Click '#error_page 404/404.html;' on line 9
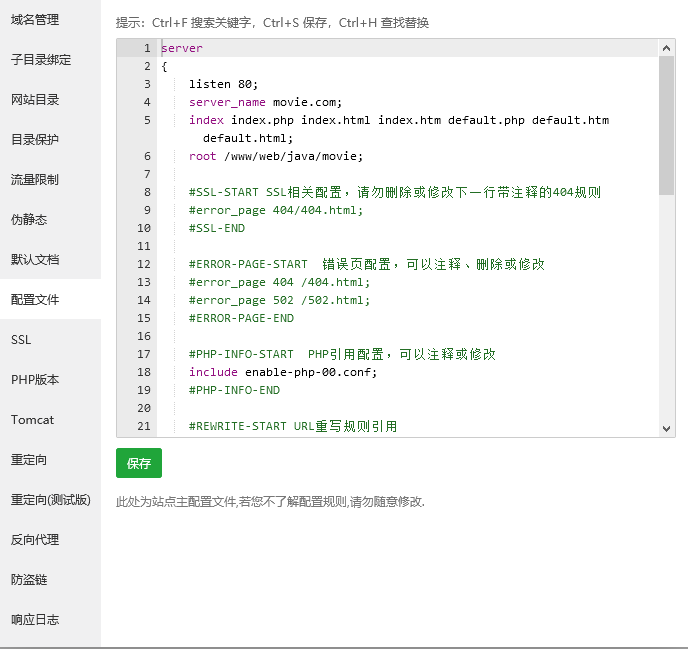Screen dimensions: 688x649 tap(276, 210)
